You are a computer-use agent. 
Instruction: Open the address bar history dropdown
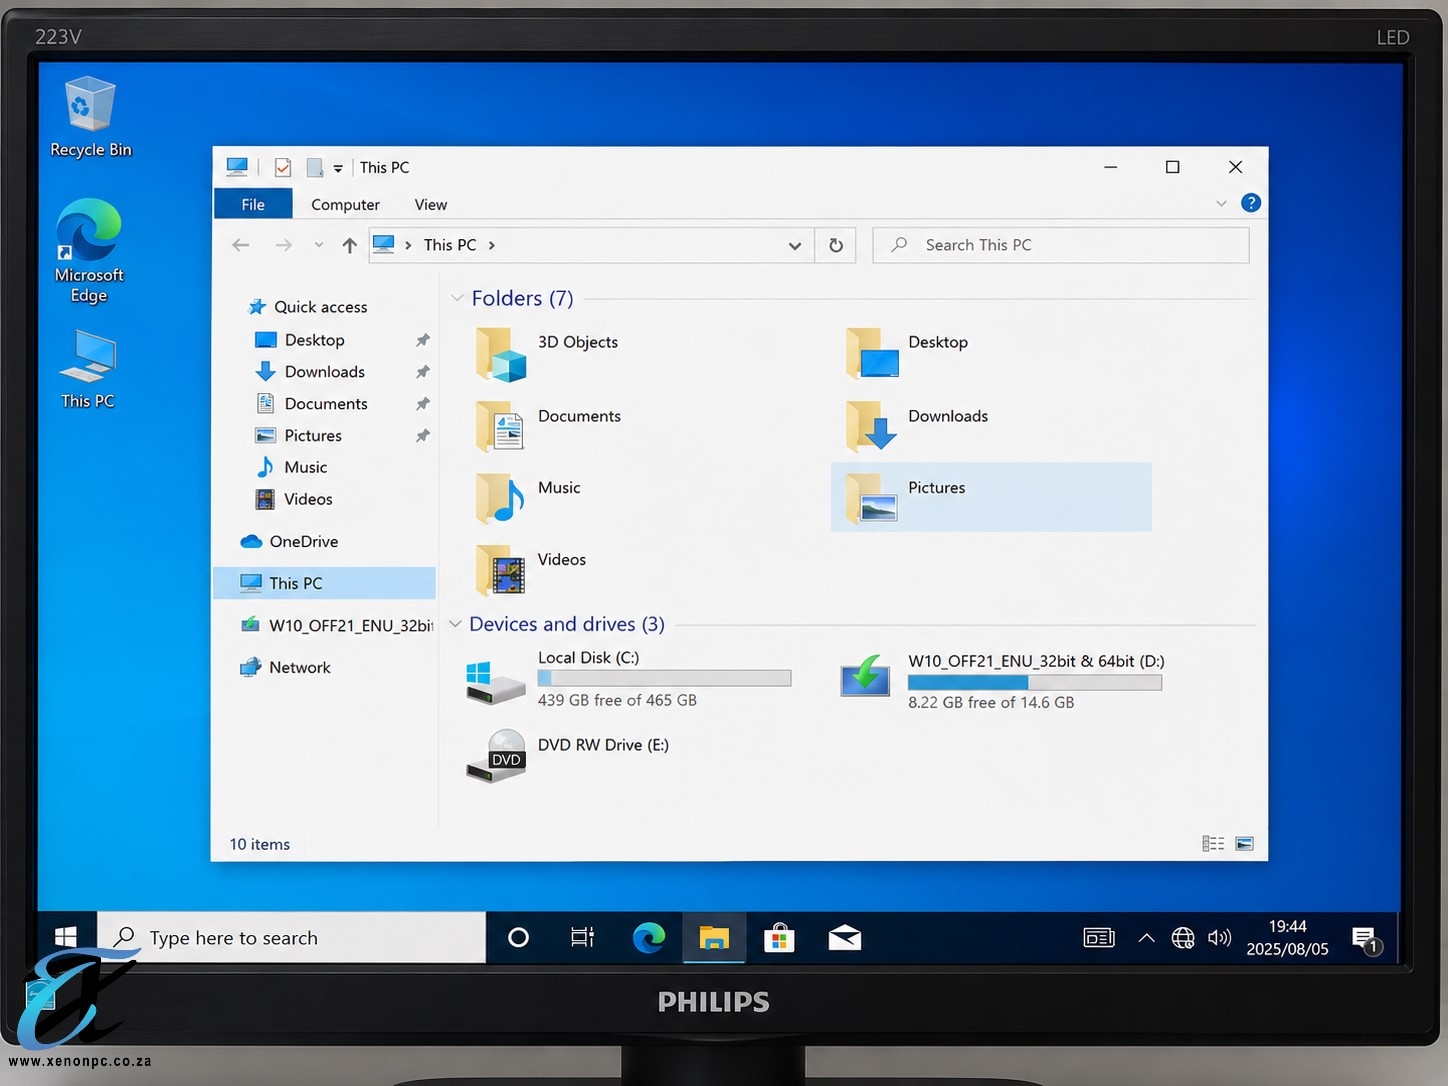(794, 245)
